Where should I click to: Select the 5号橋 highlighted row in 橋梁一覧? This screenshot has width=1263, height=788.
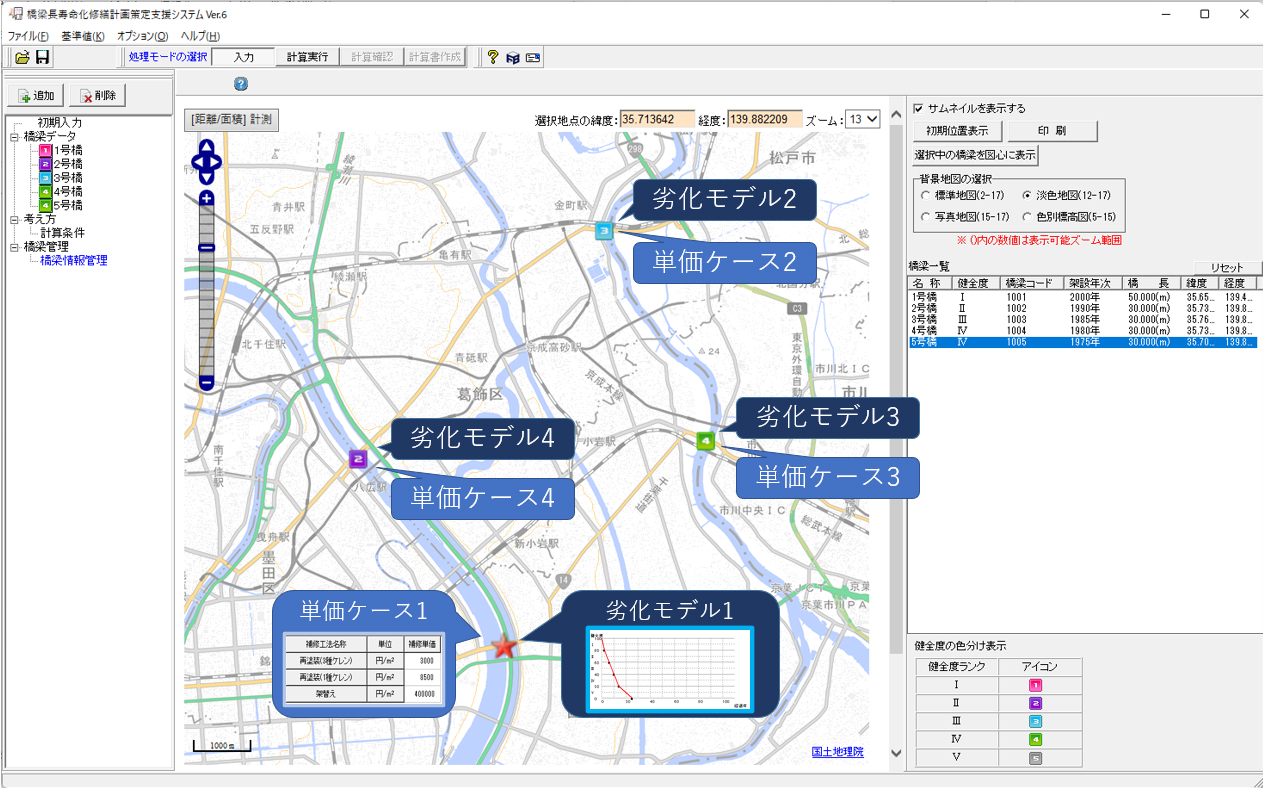click(x=1083, y=342)
